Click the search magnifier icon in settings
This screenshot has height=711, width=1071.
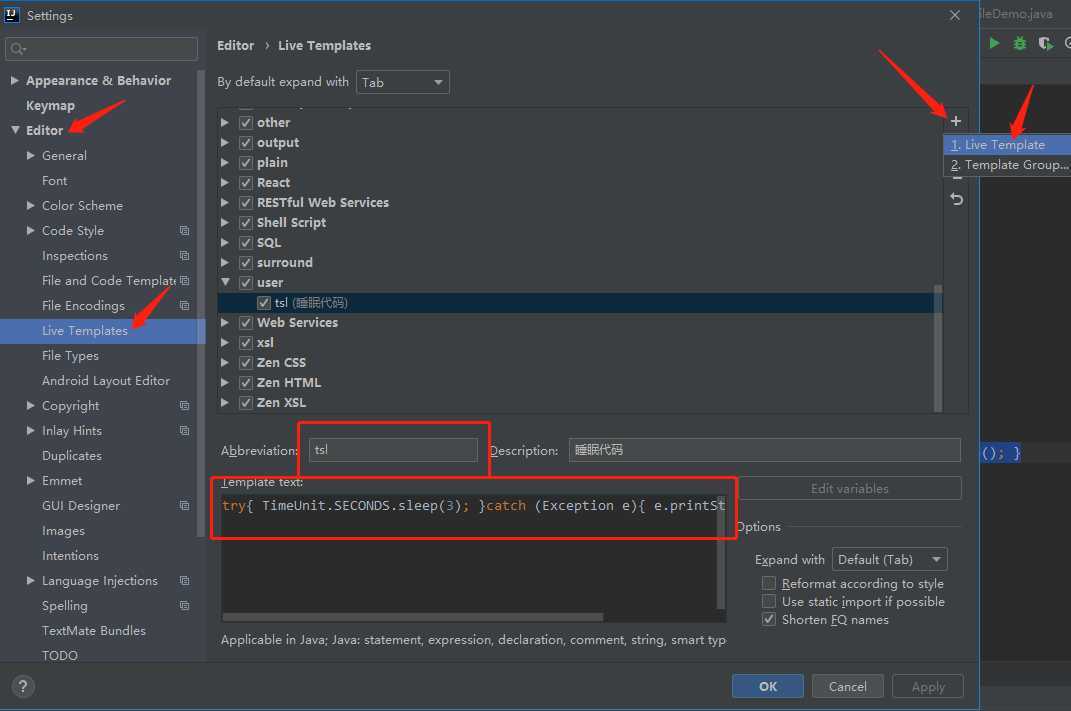click(x=18, y=48)
